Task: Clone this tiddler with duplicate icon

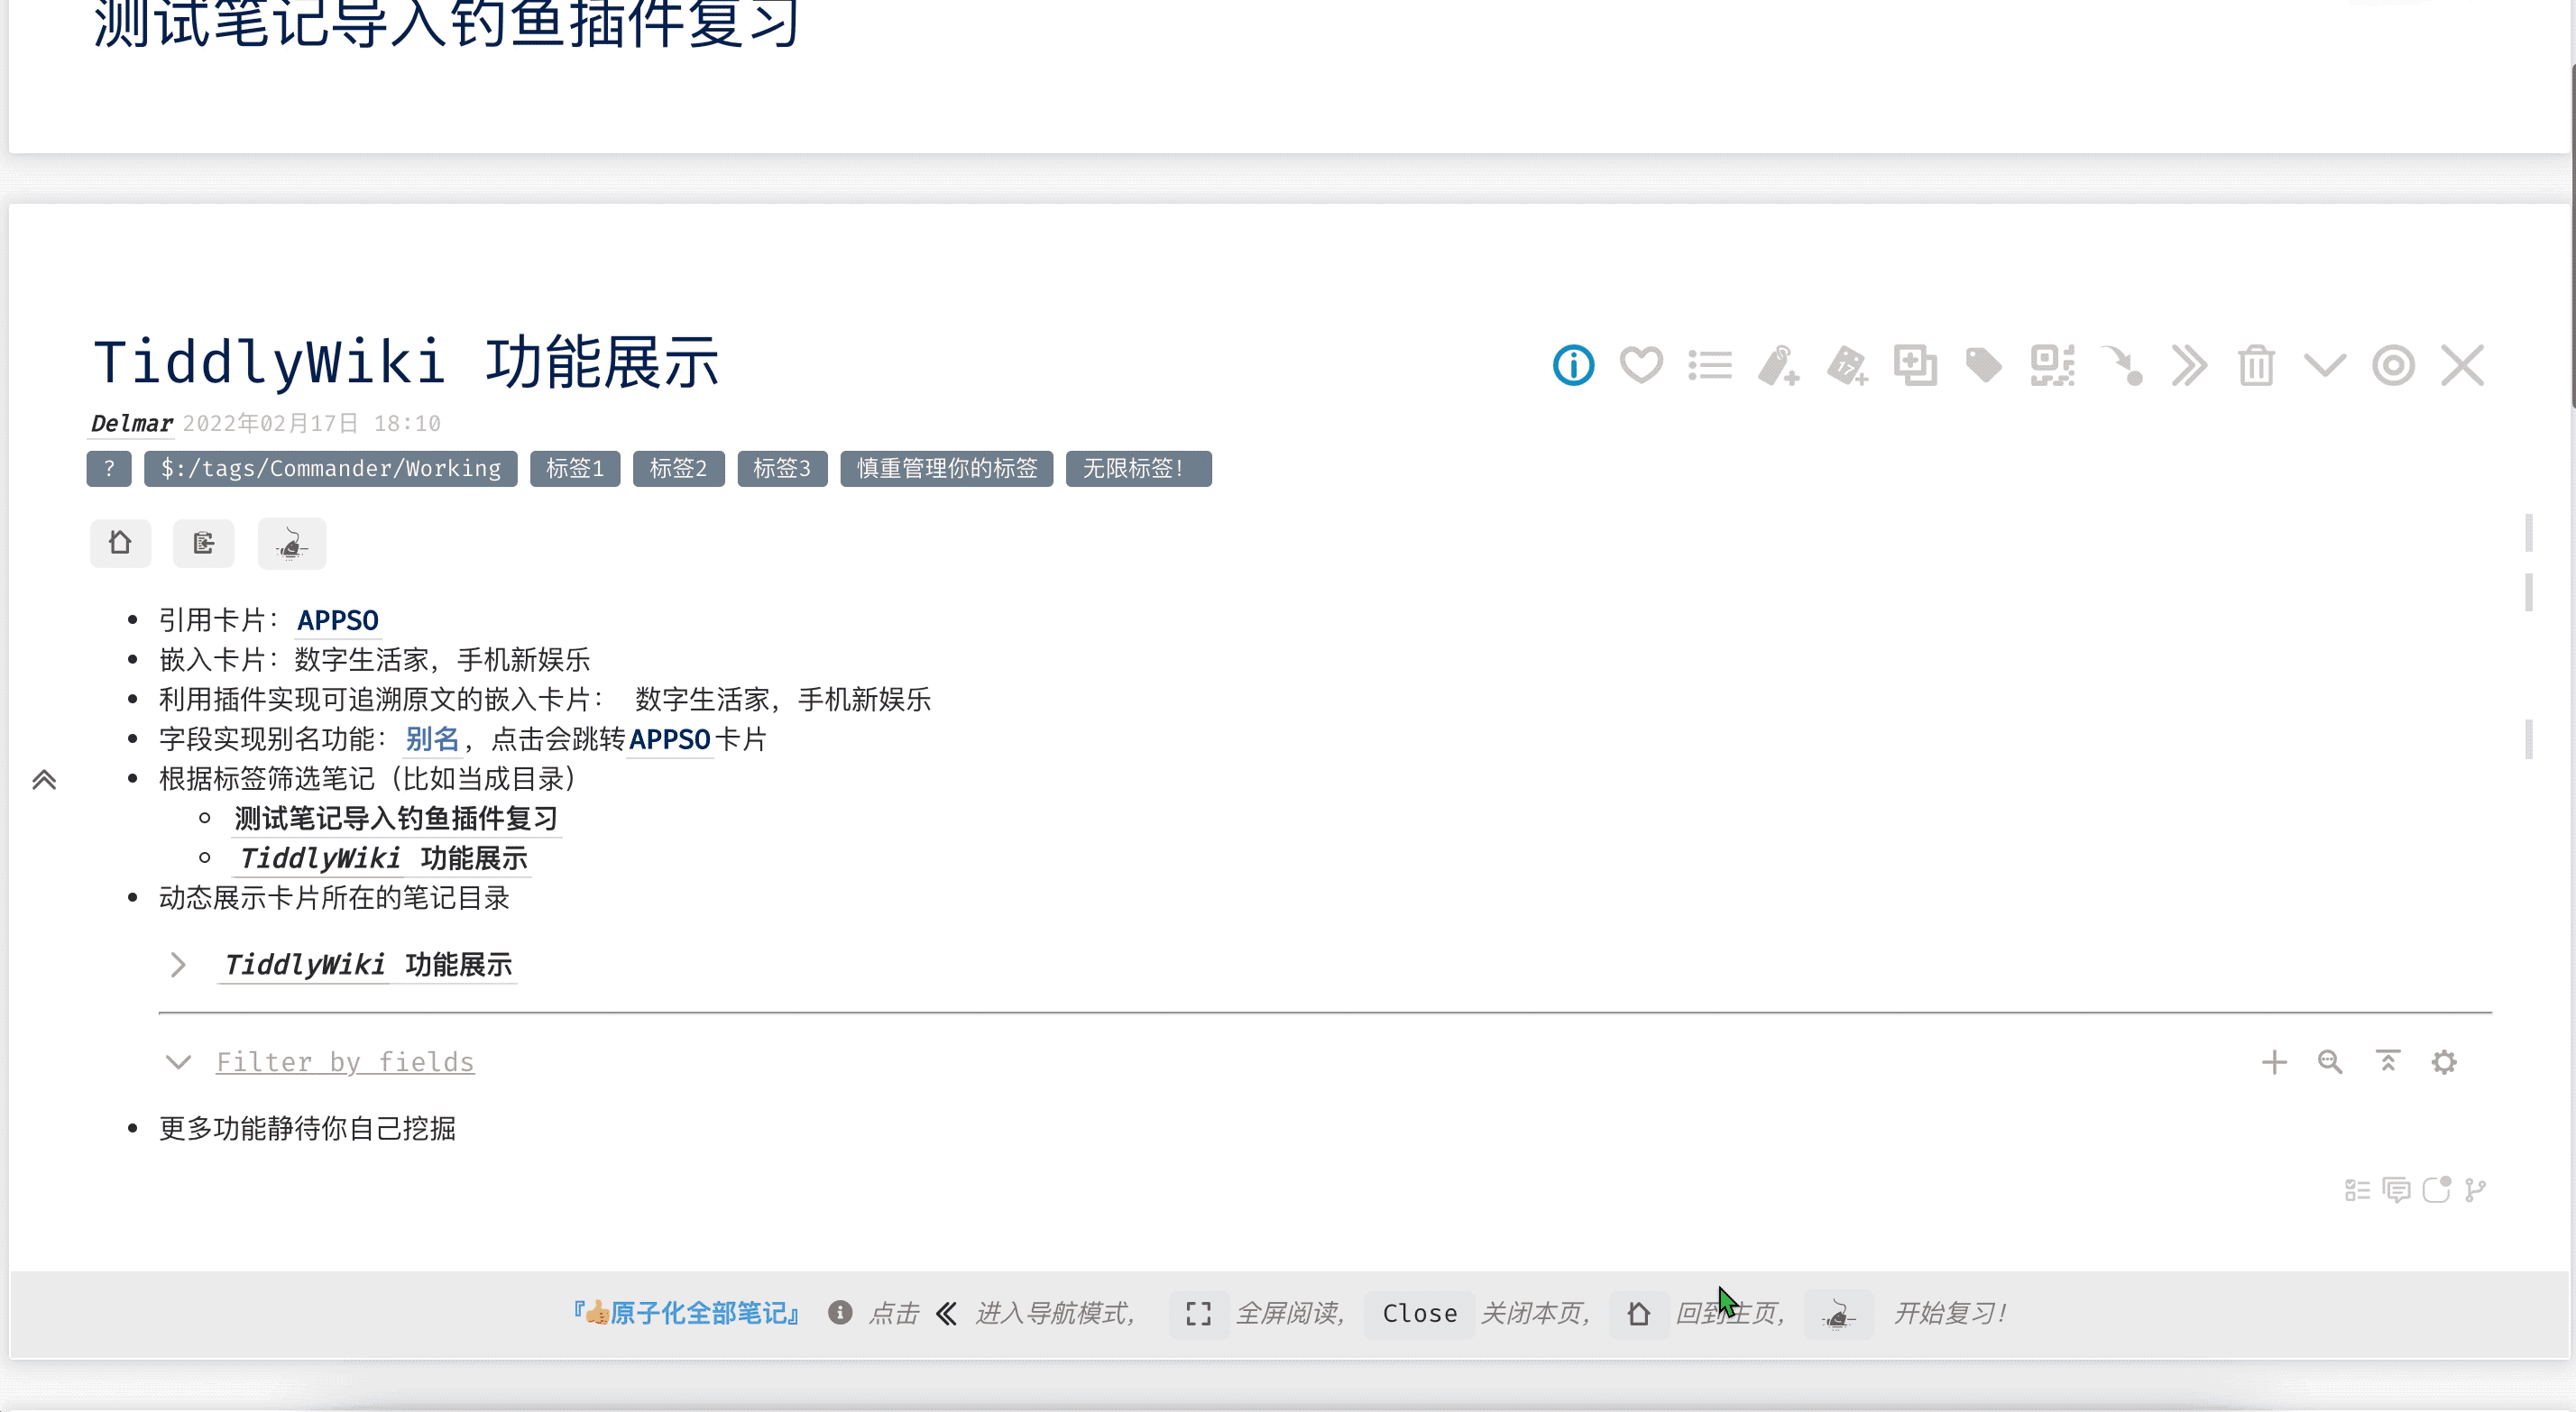Action: pyautogui.click(x=1915, y=365)
